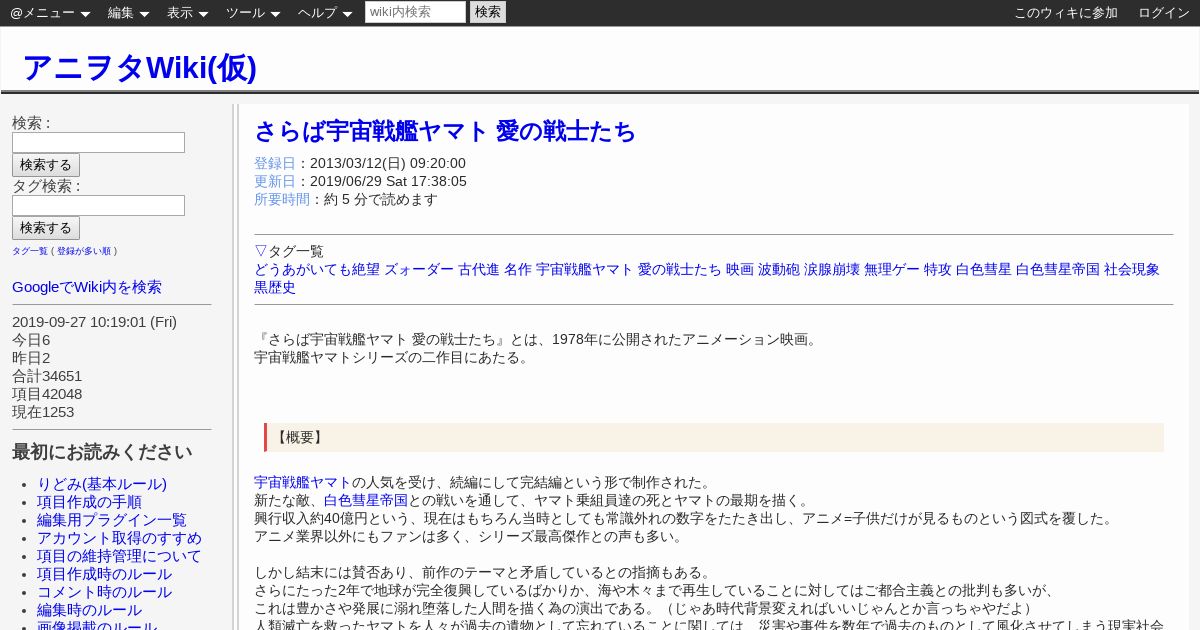Open the ツール dropdown menu

click(x=254, y=13)
